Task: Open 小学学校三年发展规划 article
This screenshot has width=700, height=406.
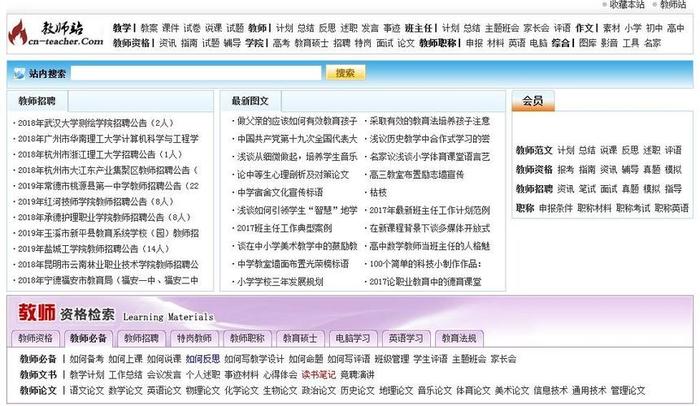Action: coord(280,282)
